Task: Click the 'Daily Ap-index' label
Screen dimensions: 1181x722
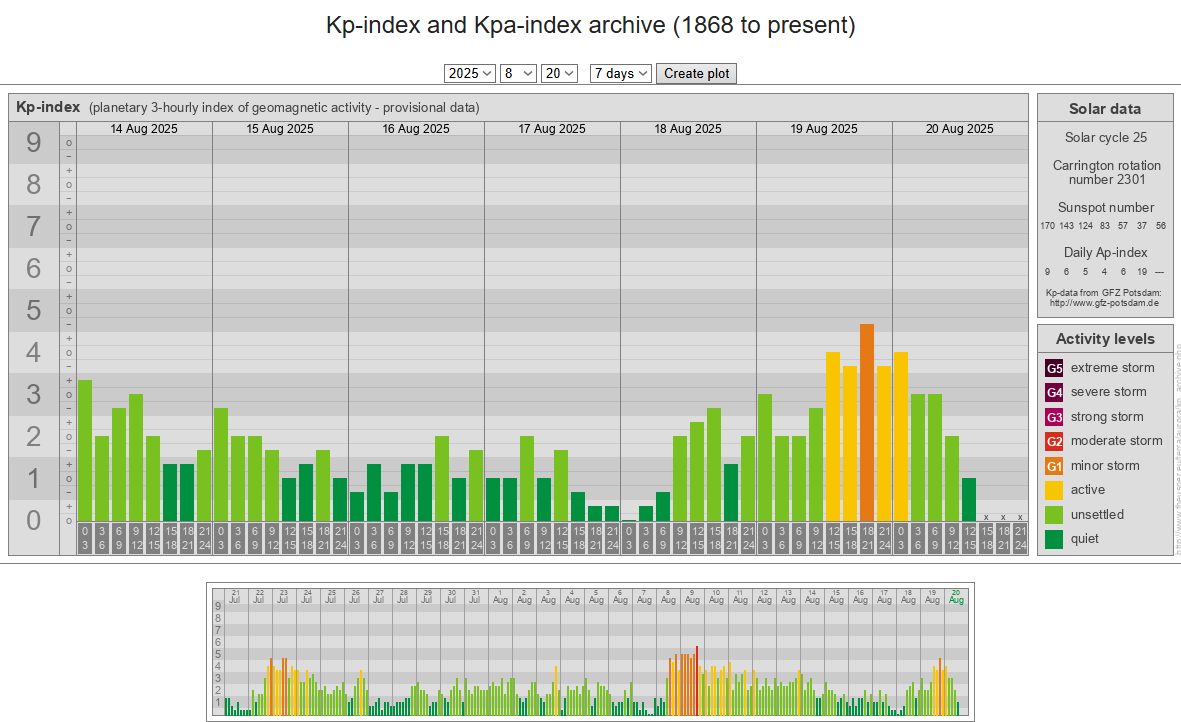Action: (1106, 252)
